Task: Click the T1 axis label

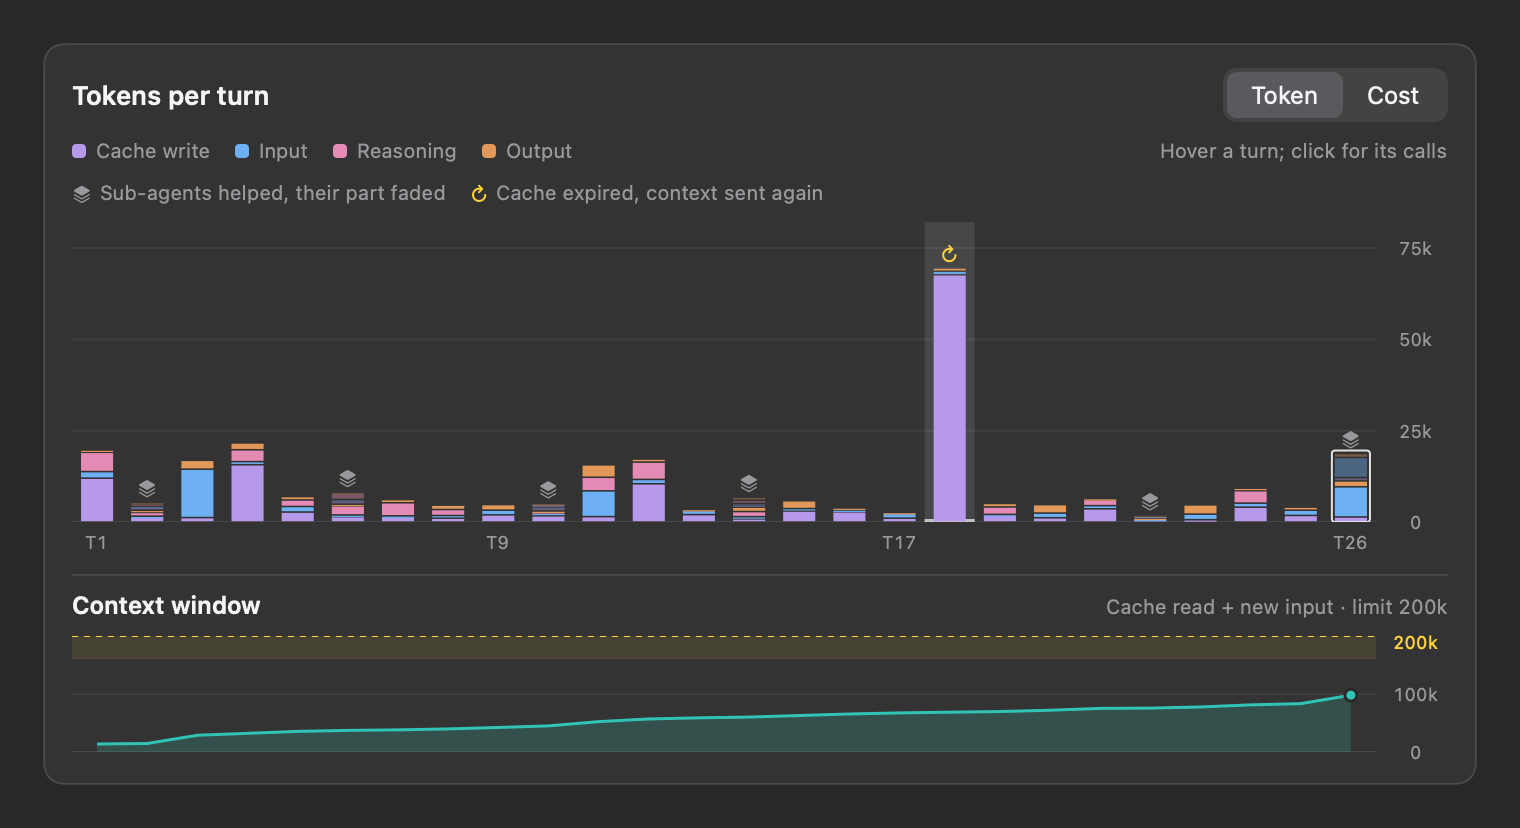Action: click(x=96, y=543)
